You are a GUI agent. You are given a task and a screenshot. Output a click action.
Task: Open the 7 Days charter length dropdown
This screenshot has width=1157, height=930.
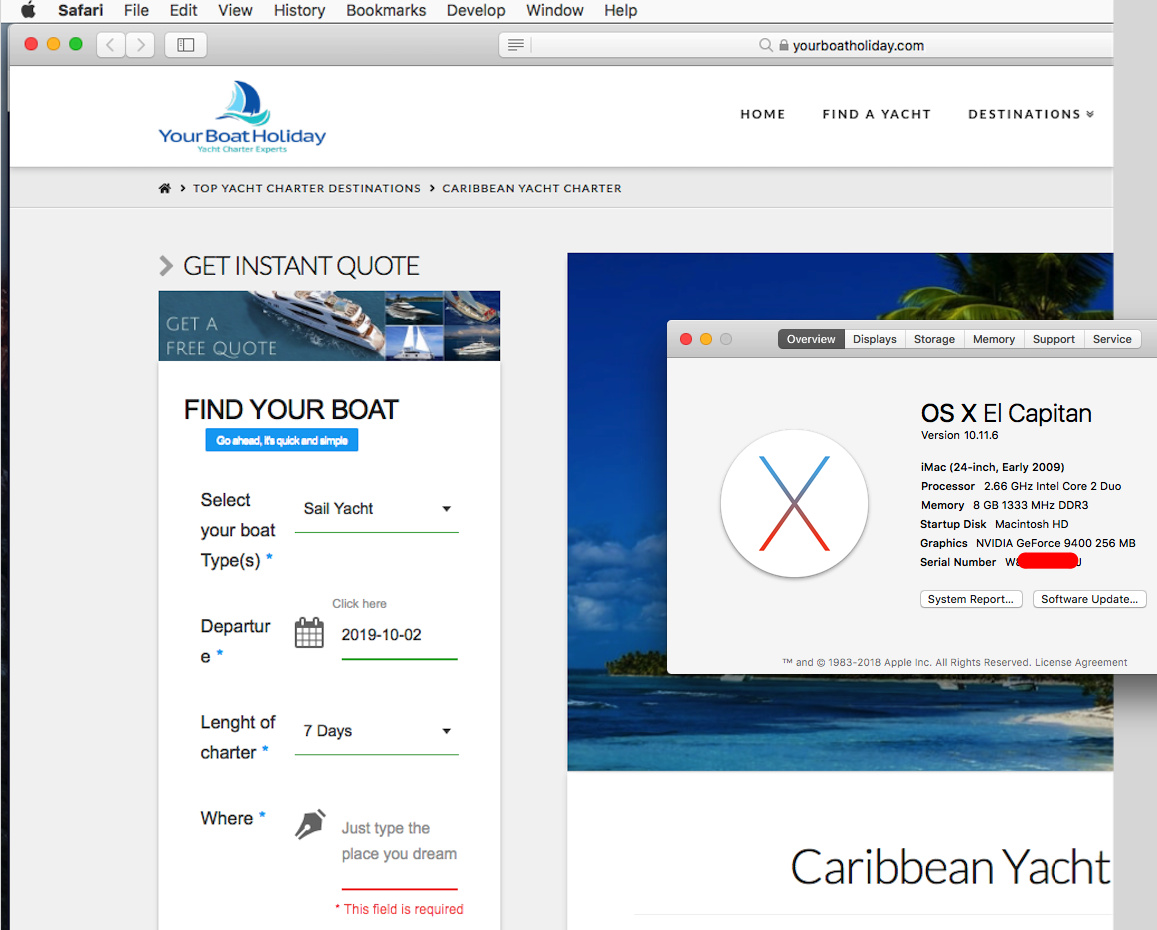click(x=376, y=731)
